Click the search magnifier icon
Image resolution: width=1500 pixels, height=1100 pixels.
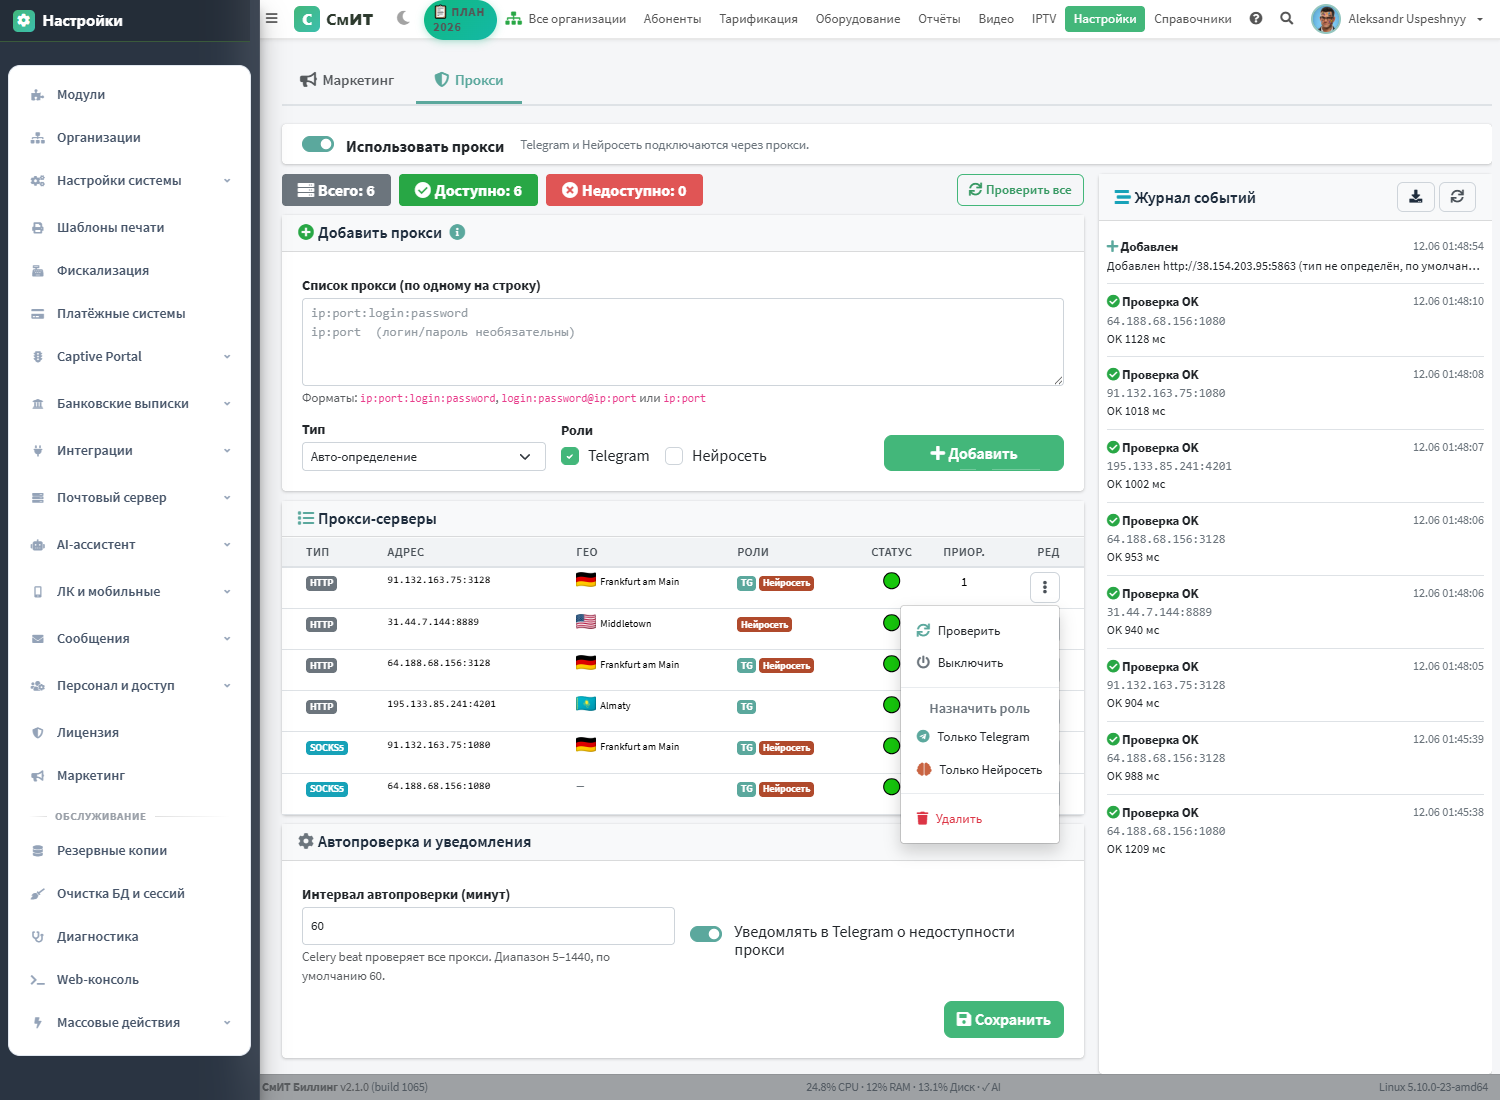1287,18
